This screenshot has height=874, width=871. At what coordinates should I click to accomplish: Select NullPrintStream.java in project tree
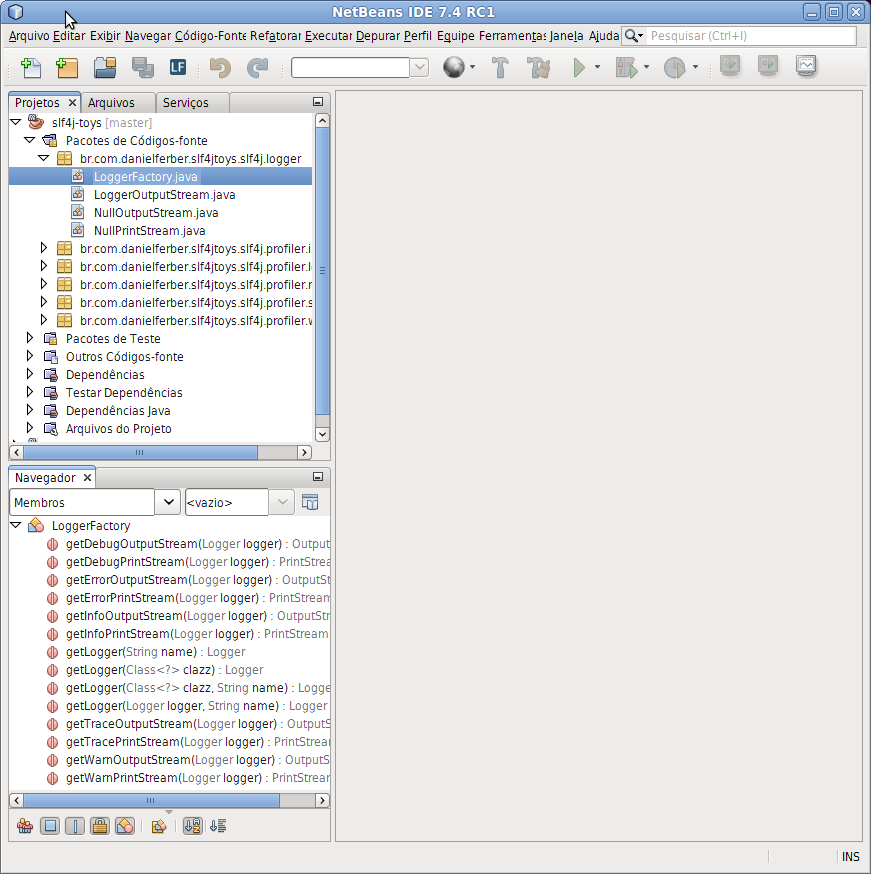(x=149, y=231)
